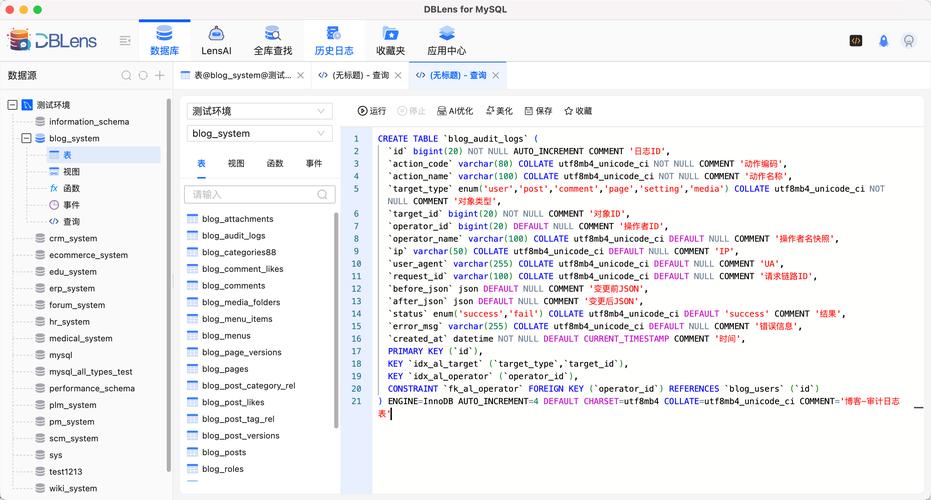Open the LensAI robot icon

[x=216, y=34]
